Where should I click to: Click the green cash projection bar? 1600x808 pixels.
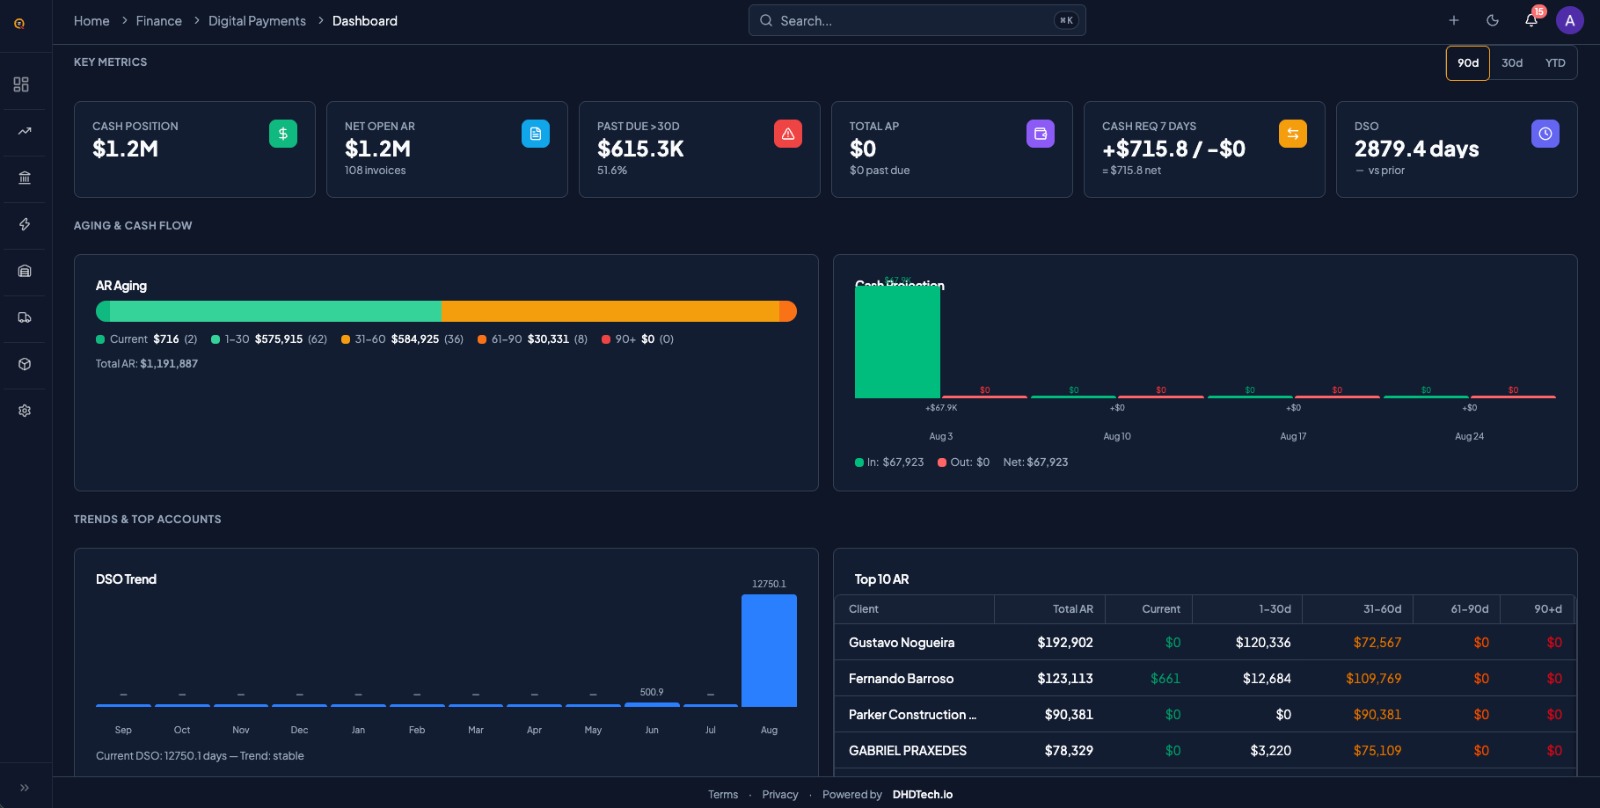pos(897,342)
